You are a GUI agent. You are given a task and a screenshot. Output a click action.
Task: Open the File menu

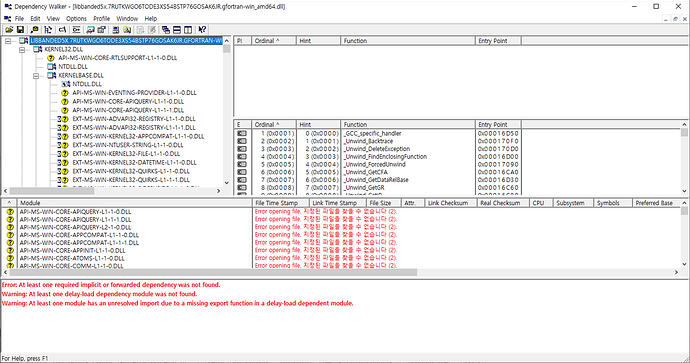pyautogui.click(x=19, y=18)
